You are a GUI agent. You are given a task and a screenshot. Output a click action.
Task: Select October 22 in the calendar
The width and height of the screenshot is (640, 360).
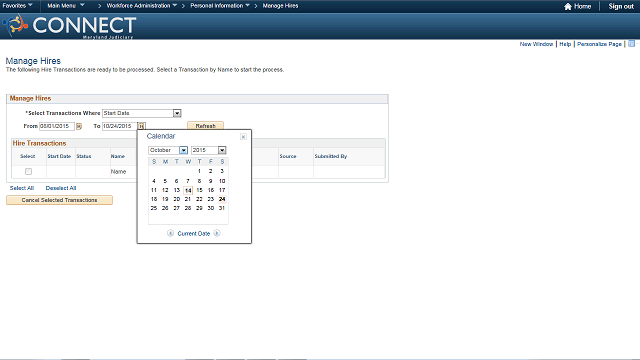point(199,199)
